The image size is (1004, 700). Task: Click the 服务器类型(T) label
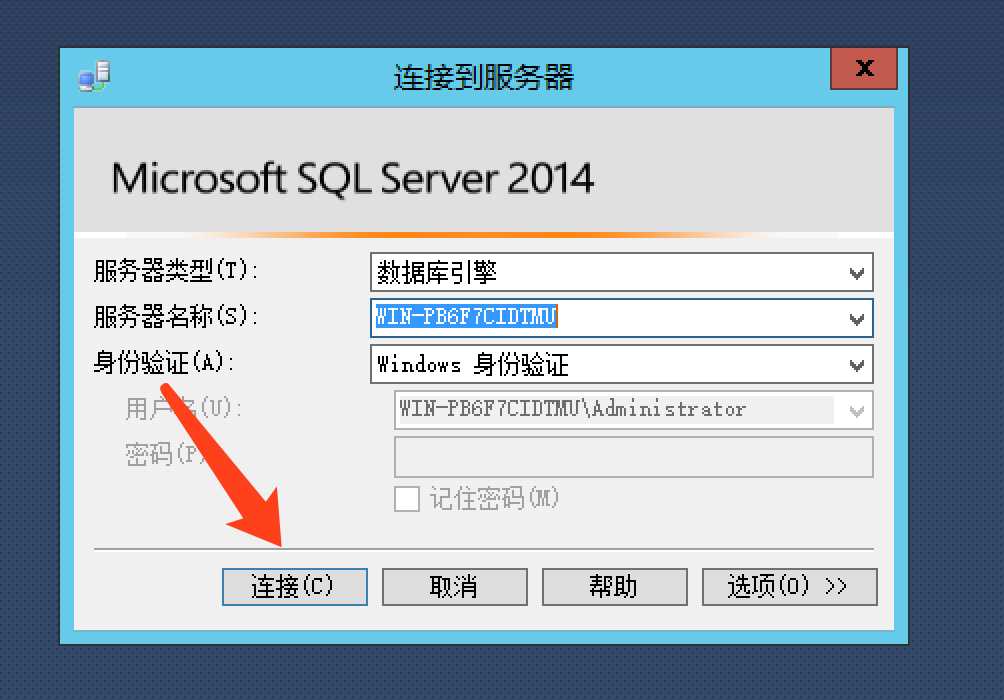tap(175, 271)
